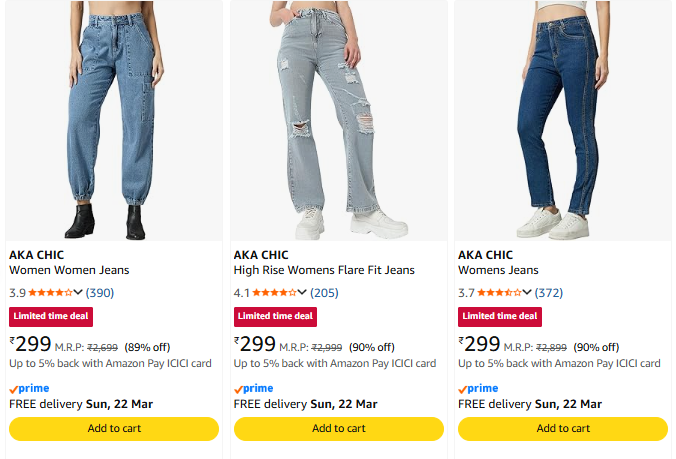Click the Limited time deal badge on Womens Jeans
The height and width of the screenshot is (459, 676).
click(x=499, y=317)
